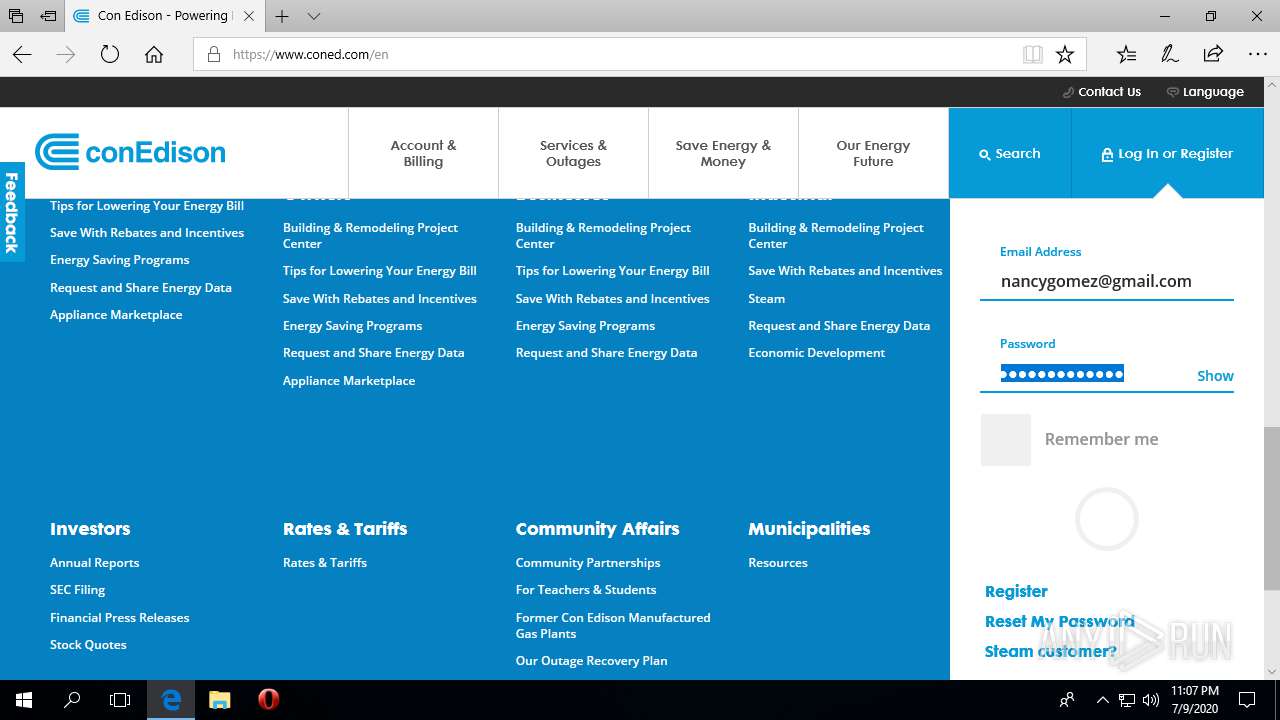
Task: Click the browser Back arrow
Action: coord(22,55)
